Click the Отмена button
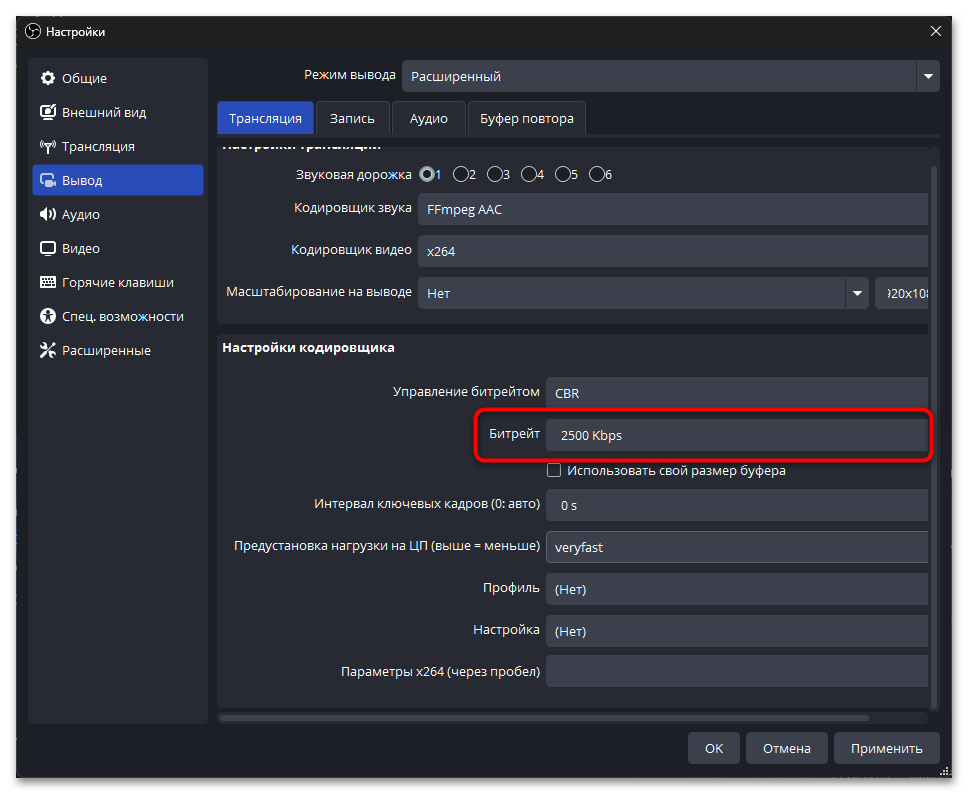The height and width of the screenshot is (794, 968). (x=786, y=748)
